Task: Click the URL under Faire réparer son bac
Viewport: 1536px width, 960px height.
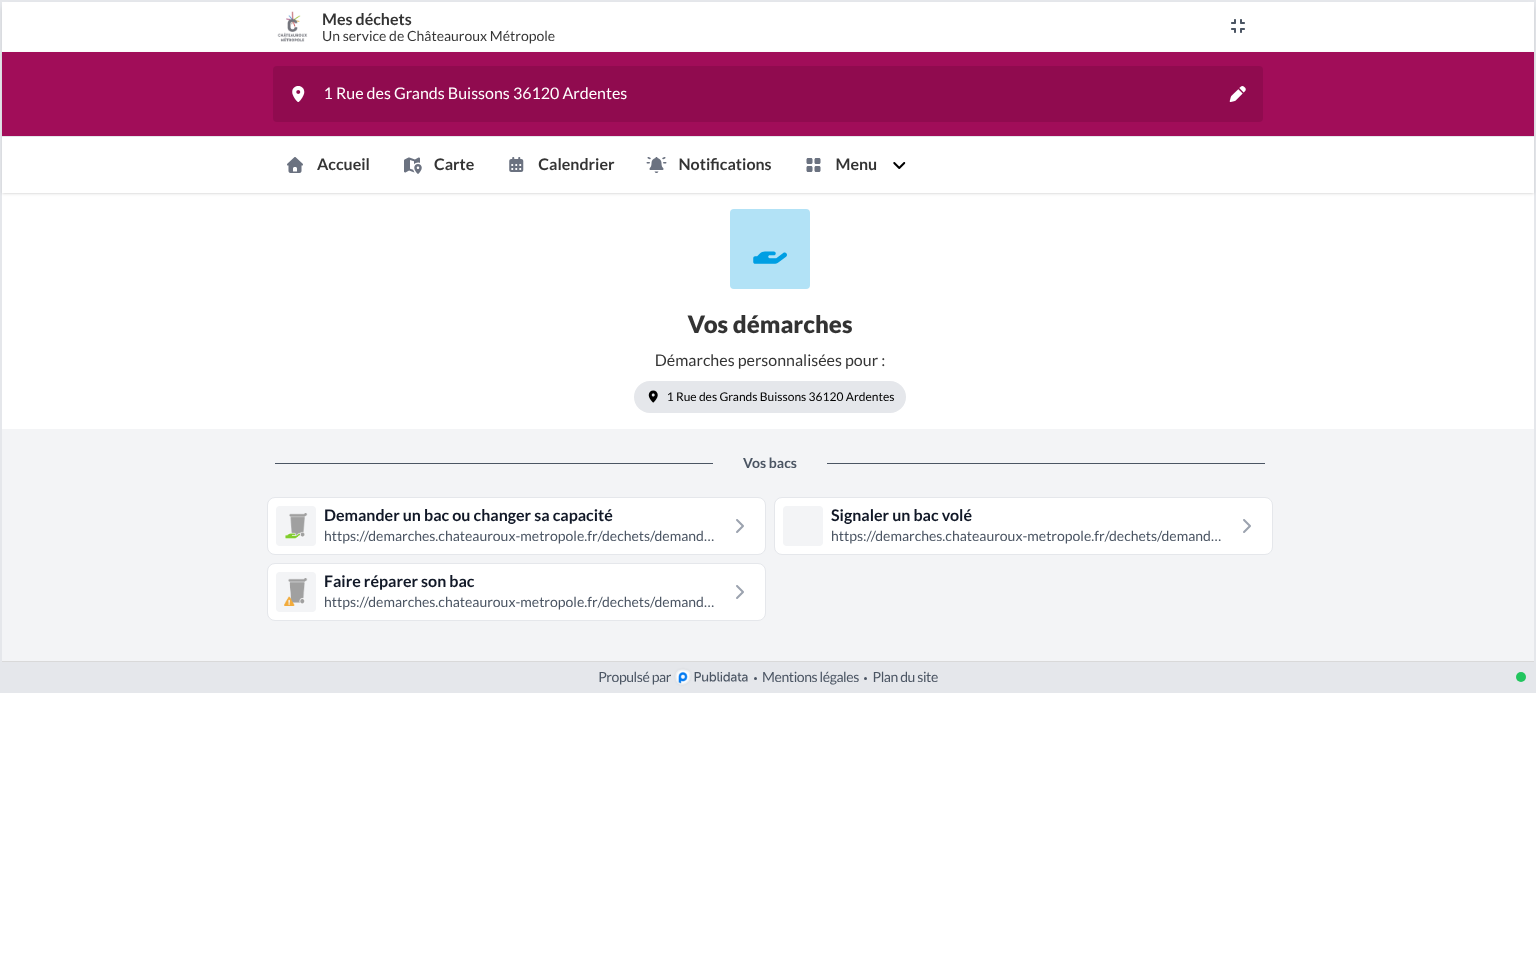Action: pos(519,602)
